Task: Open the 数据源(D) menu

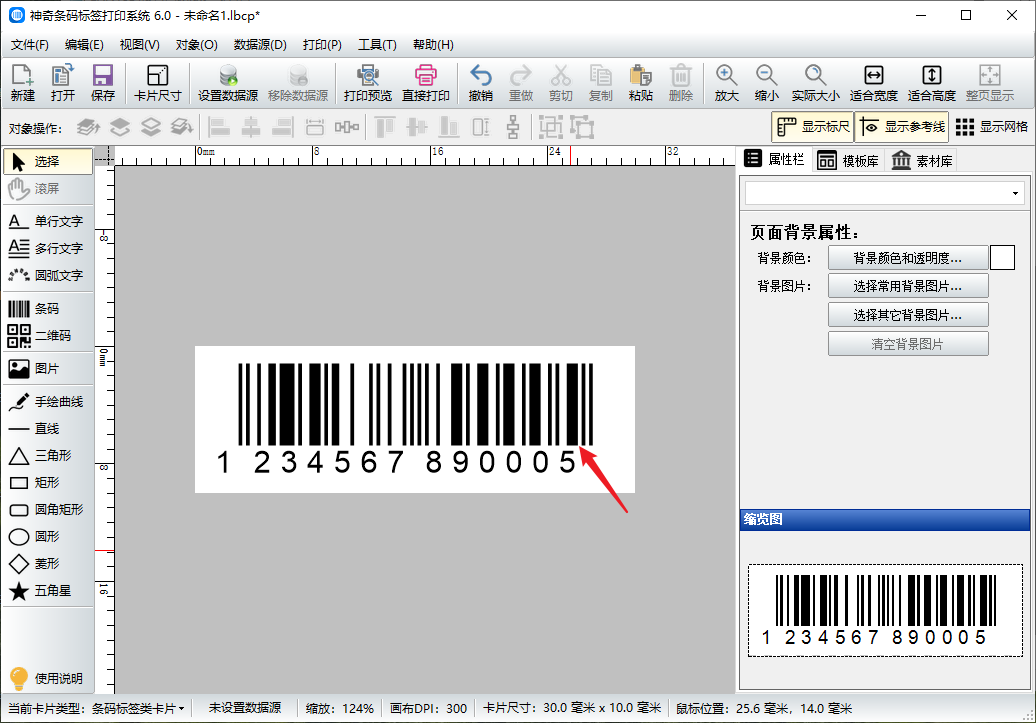Action: point(260,45)
